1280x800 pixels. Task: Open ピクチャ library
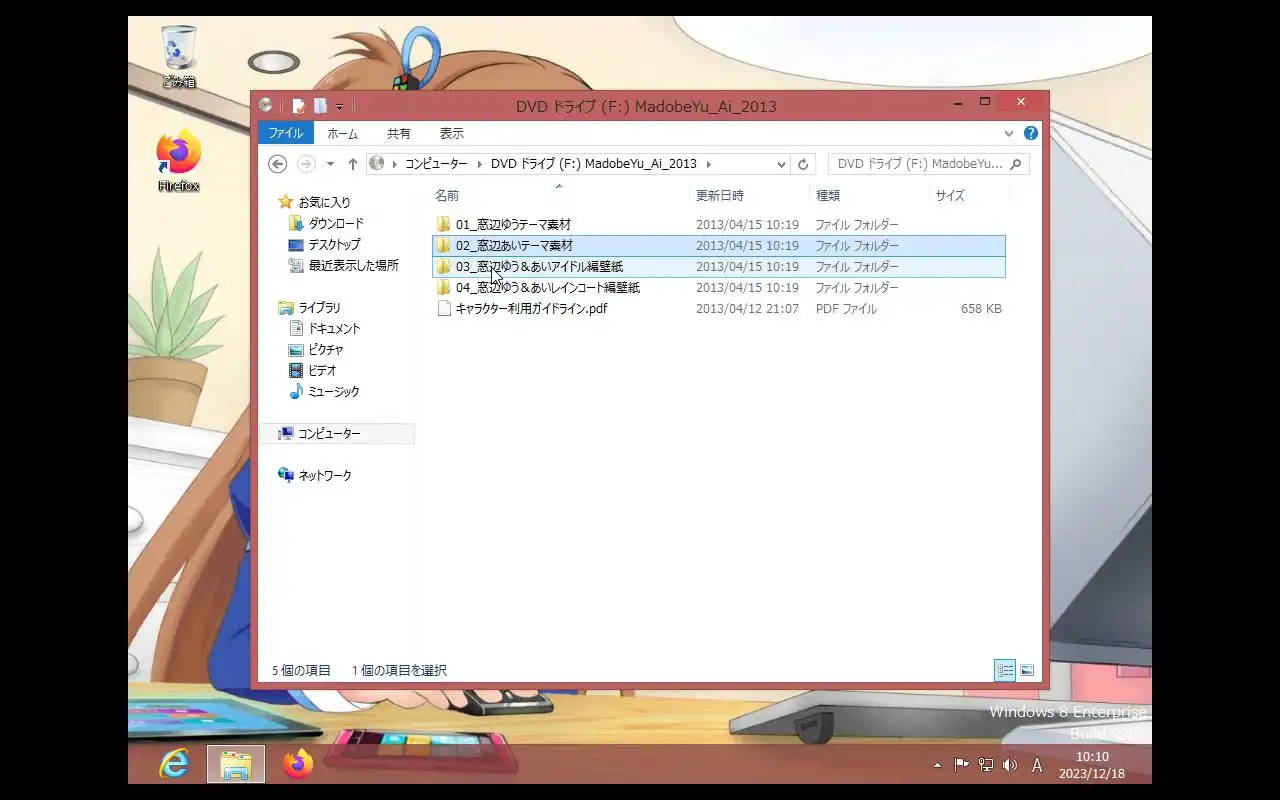(316, 350)
